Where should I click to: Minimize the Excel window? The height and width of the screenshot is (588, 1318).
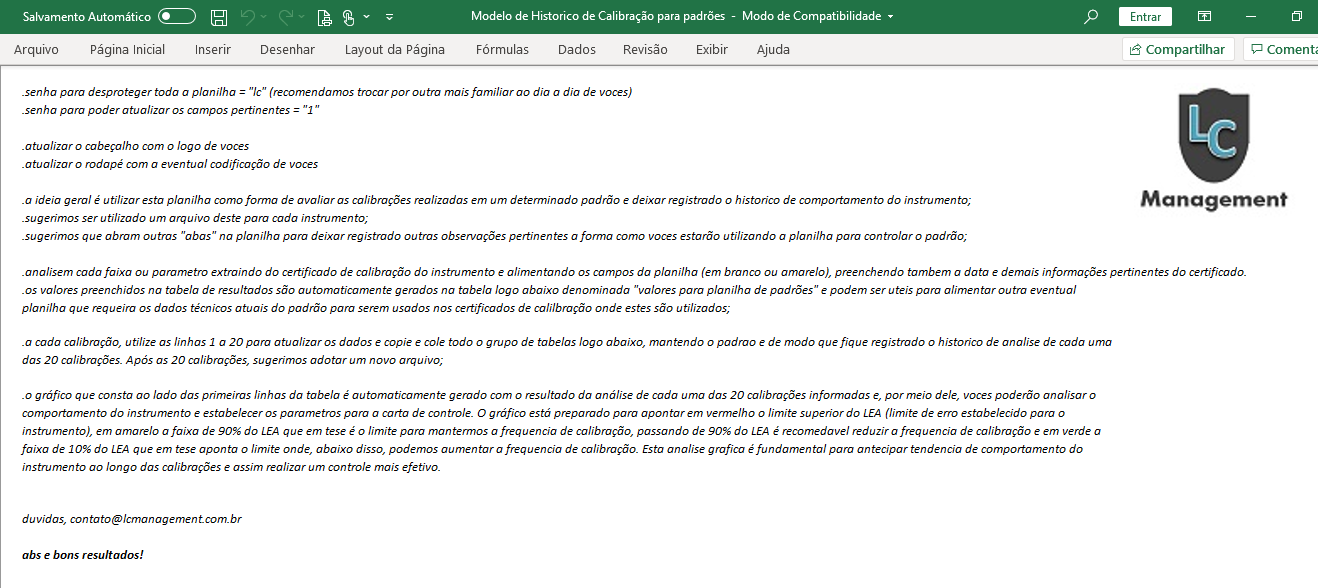(x=1250, y=17)
